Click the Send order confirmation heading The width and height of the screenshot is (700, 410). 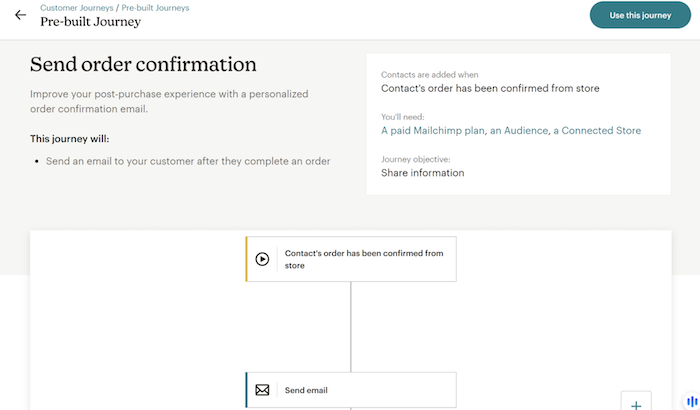[143, 65]
